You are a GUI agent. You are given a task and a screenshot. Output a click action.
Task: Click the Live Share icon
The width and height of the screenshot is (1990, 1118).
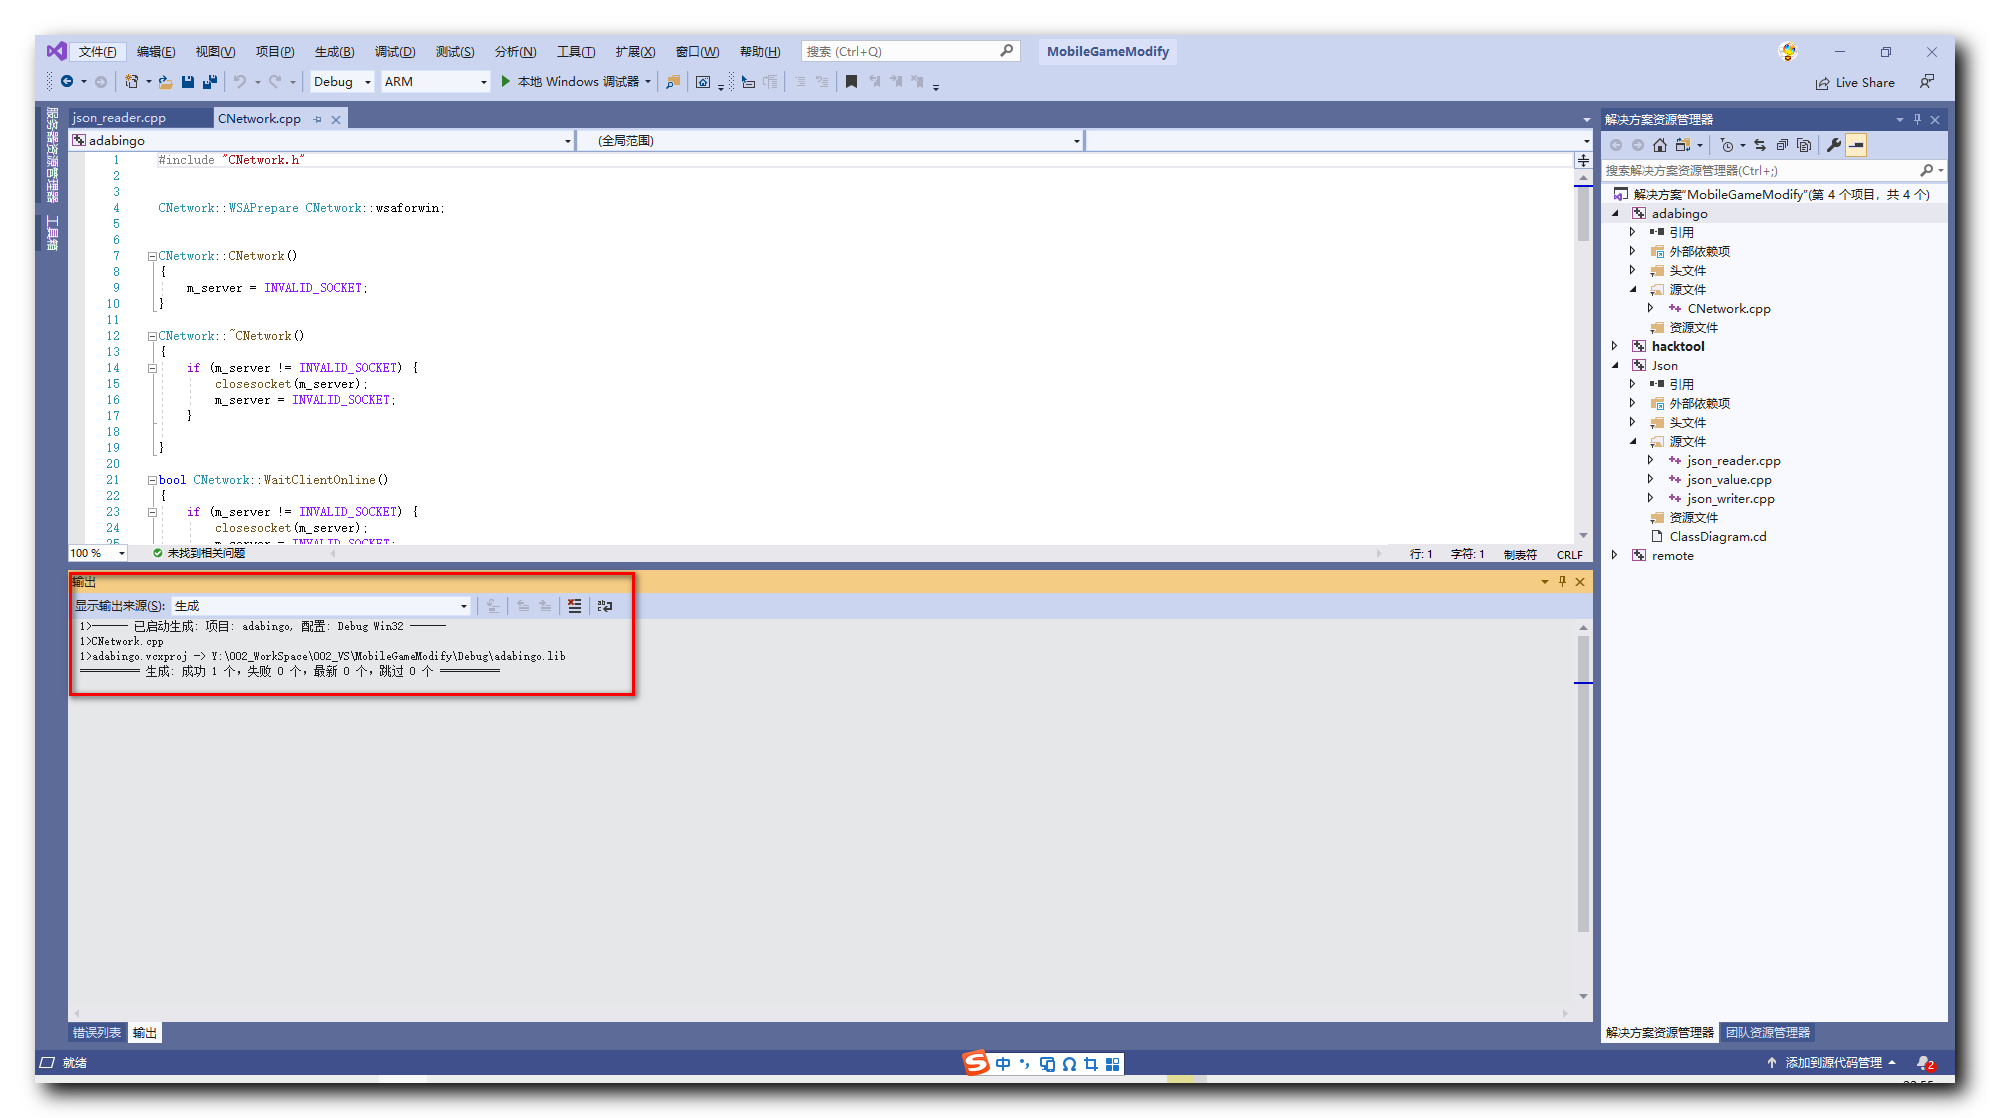point(1823,83)
